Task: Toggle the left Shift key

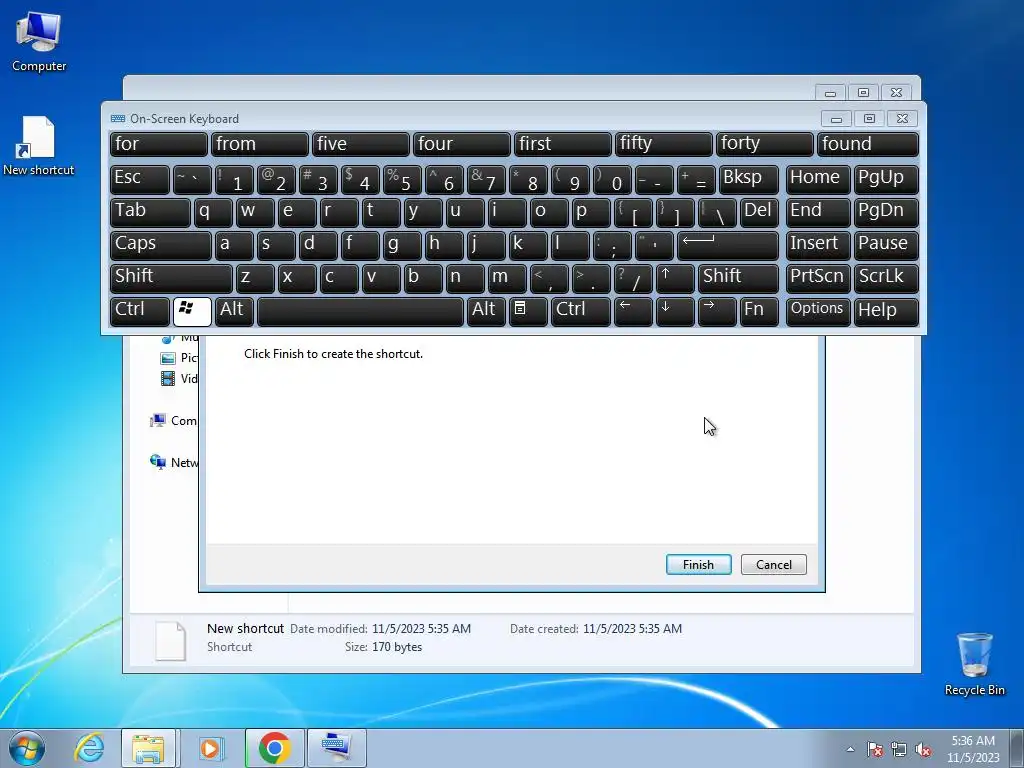Action: [171, 278]
